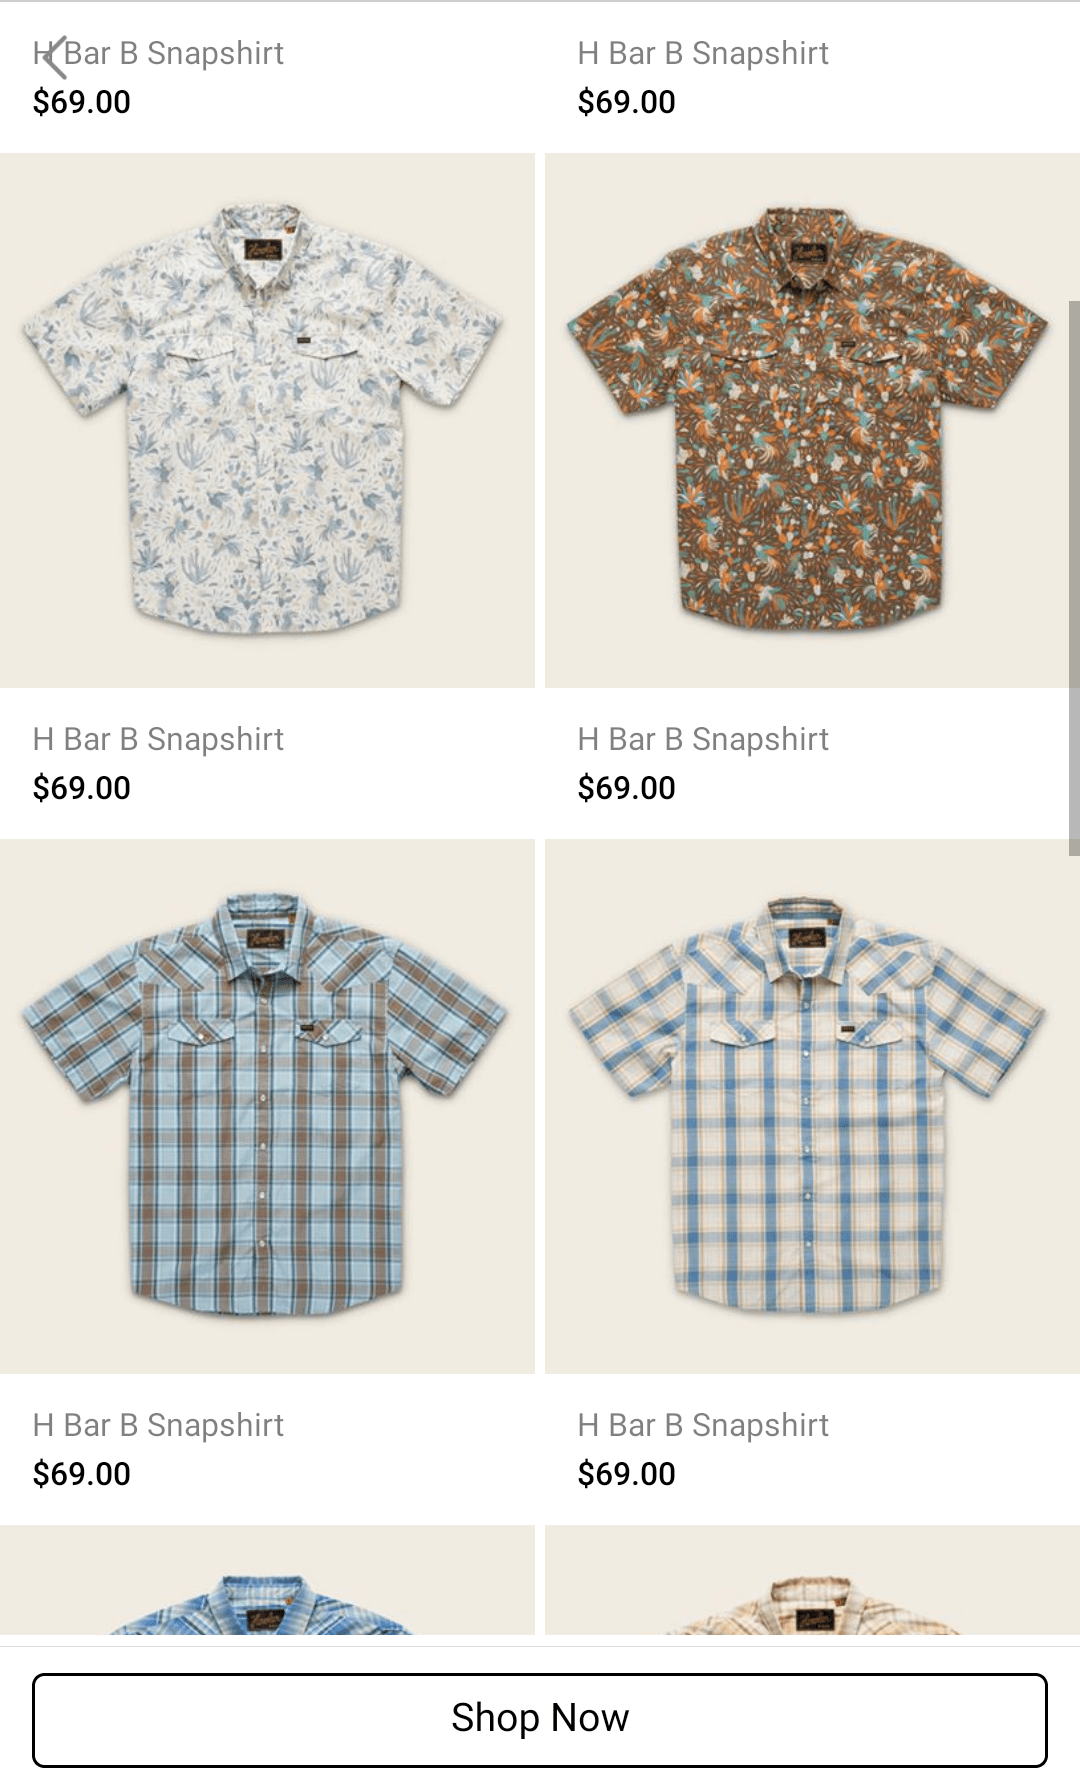Click $69.00 price below brown floral shirt

[627, 788]
